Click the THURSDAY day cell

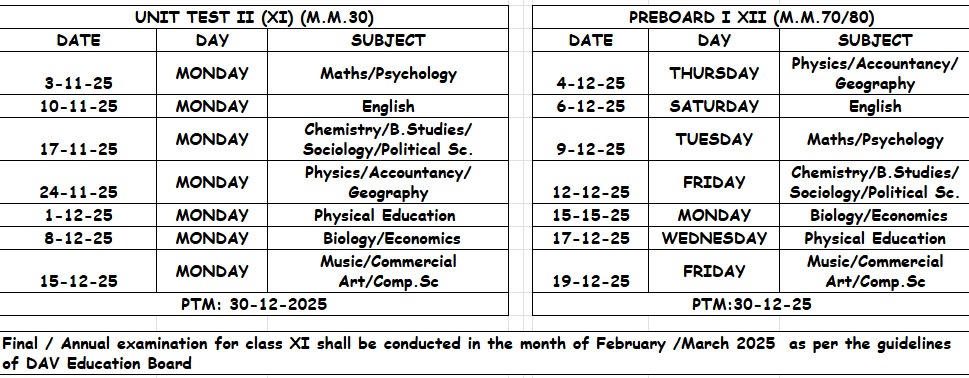click(x=714, y=73)
